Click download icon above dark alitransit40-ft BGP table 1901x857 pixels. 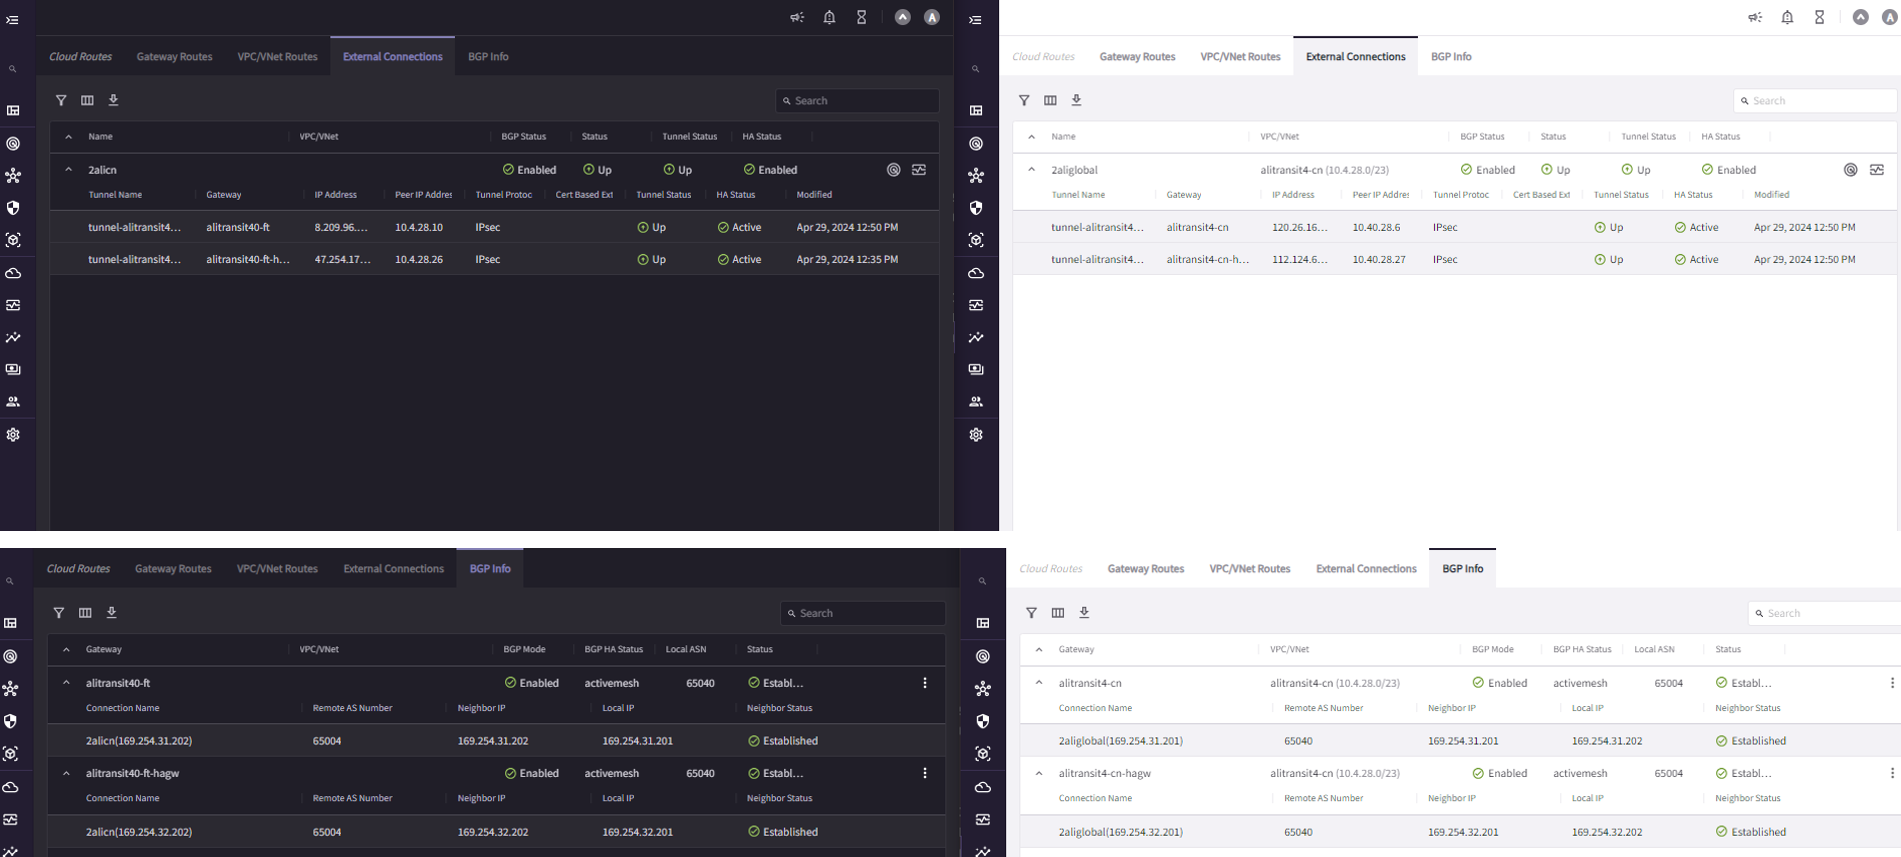tap(111, 612)
